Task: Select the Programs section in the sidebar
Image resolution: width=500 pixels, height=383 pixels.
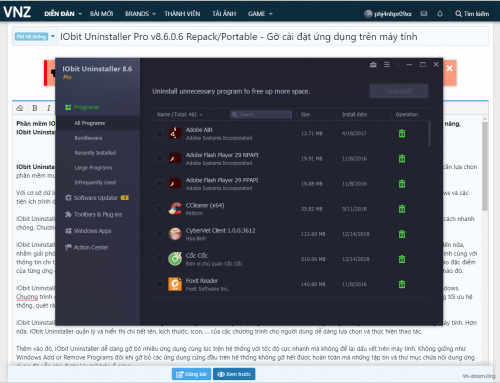Action: coord(82,107)
